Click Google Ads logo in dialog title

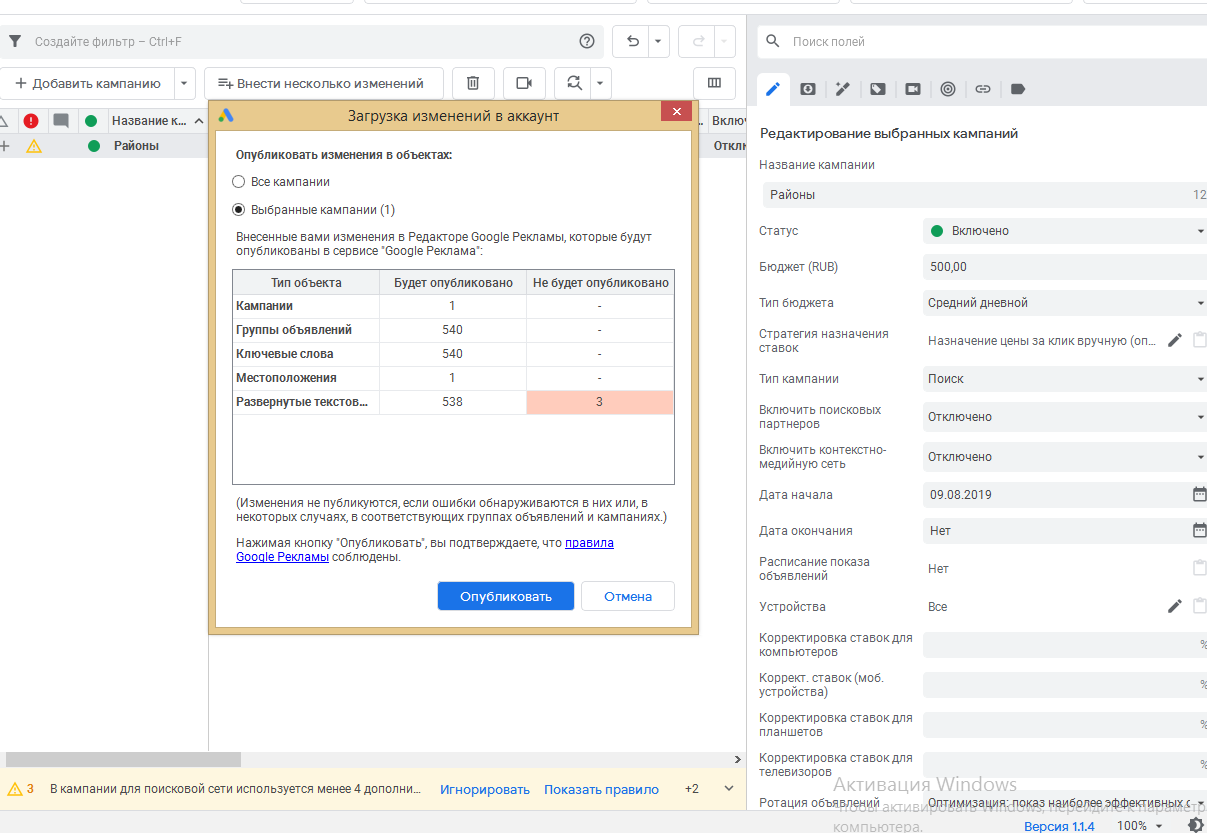click(x=227, y=115)
